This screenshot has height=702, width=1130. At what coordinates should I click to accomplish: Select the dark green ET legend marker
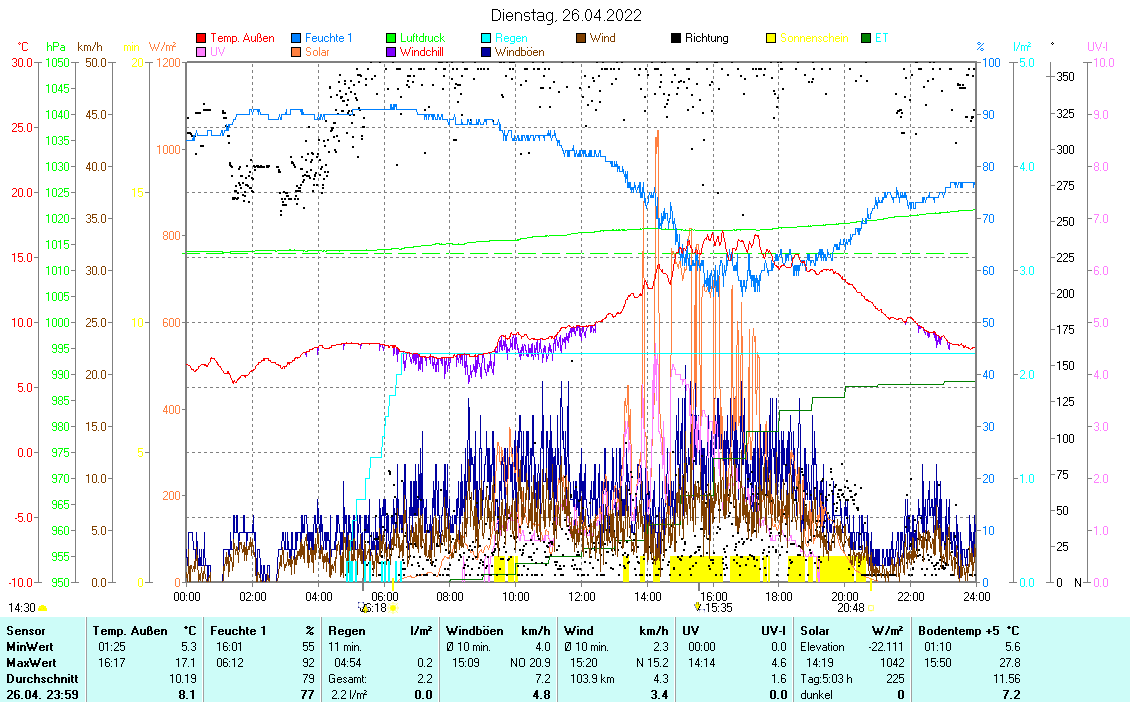pos(867,38)
